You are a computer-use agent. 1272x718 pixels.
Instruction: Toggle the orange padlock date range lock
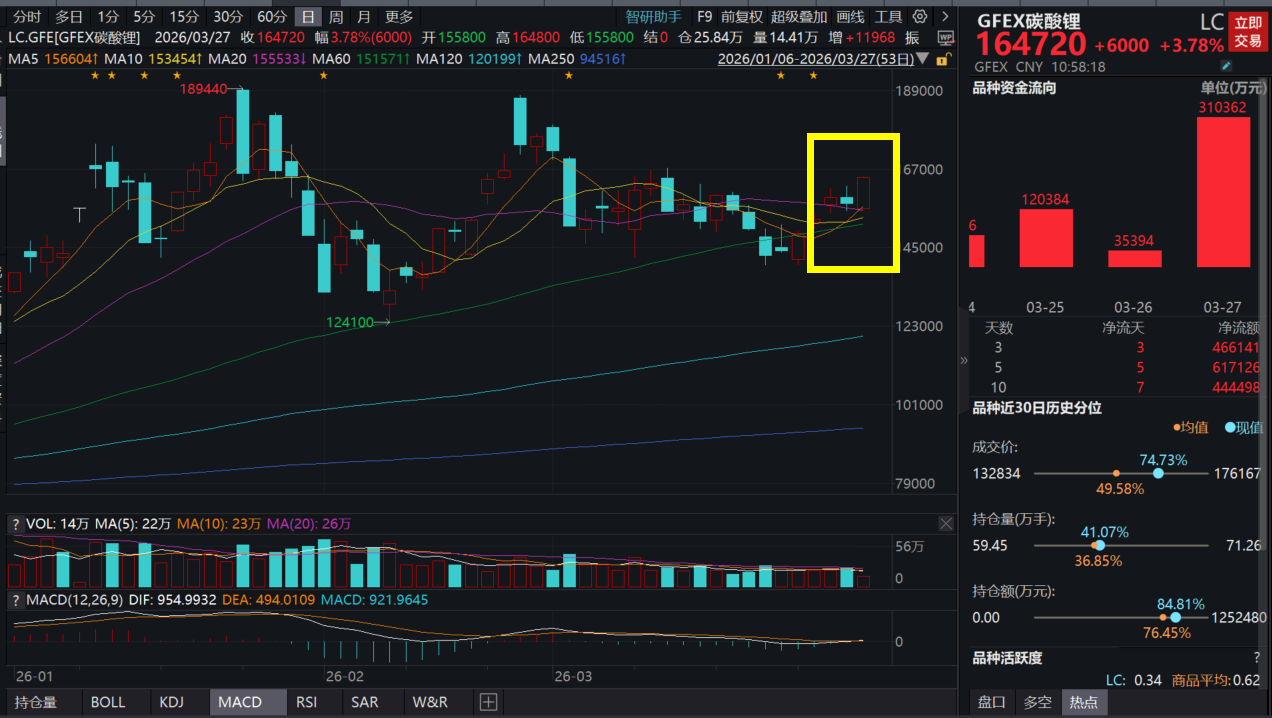pyautogui.click(x=942, y=59)
